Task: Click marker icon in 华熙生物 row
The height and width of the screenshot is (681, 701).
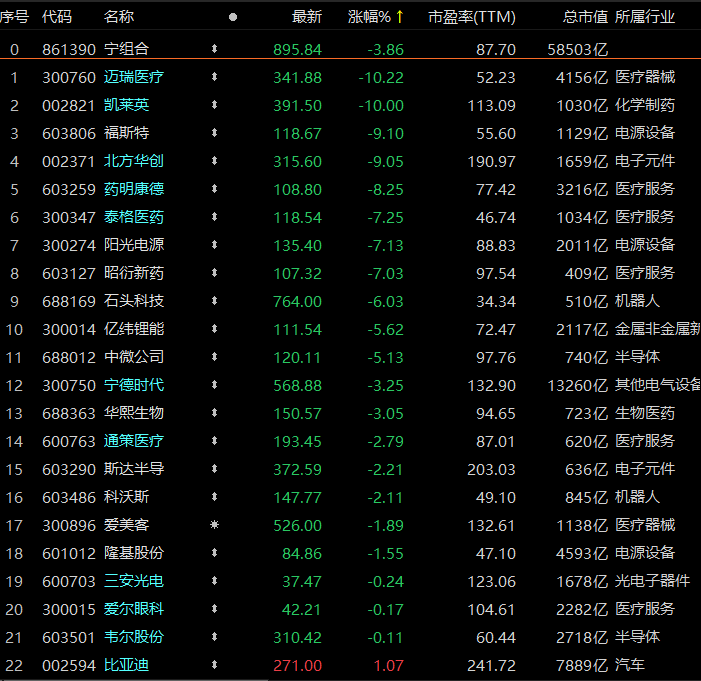Action: (215, 413)
